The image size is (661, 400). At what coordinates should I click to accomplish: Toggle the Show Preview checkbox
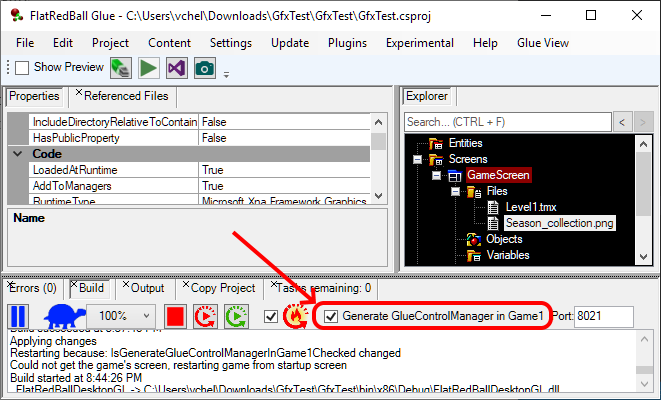[x=22, y=67]
